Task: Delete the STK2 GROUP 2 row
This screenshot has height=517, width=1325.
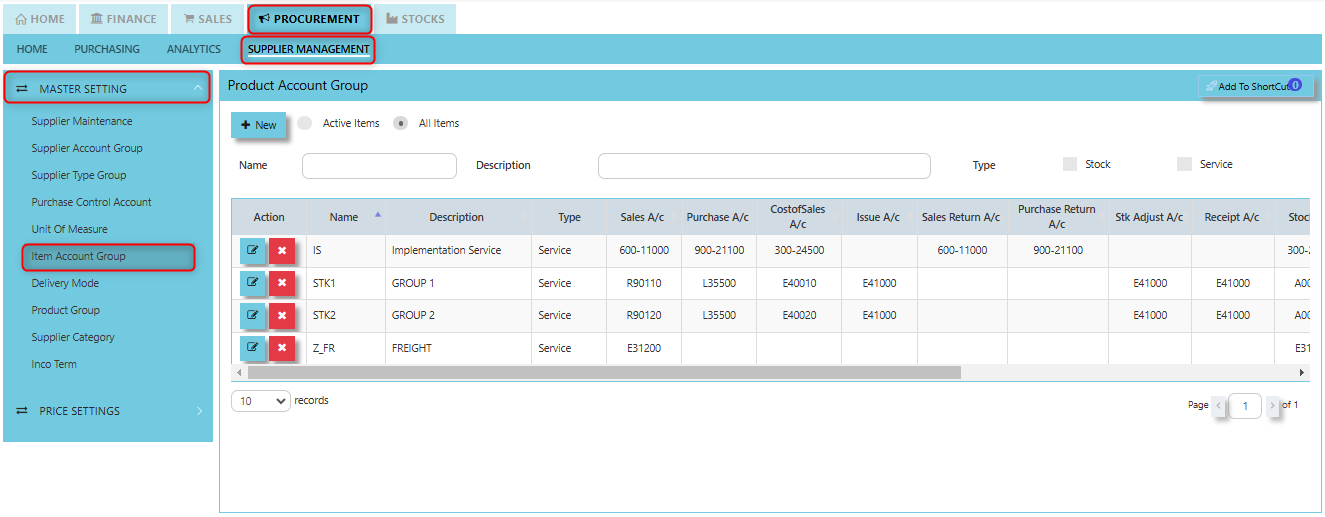Action: 282,315
